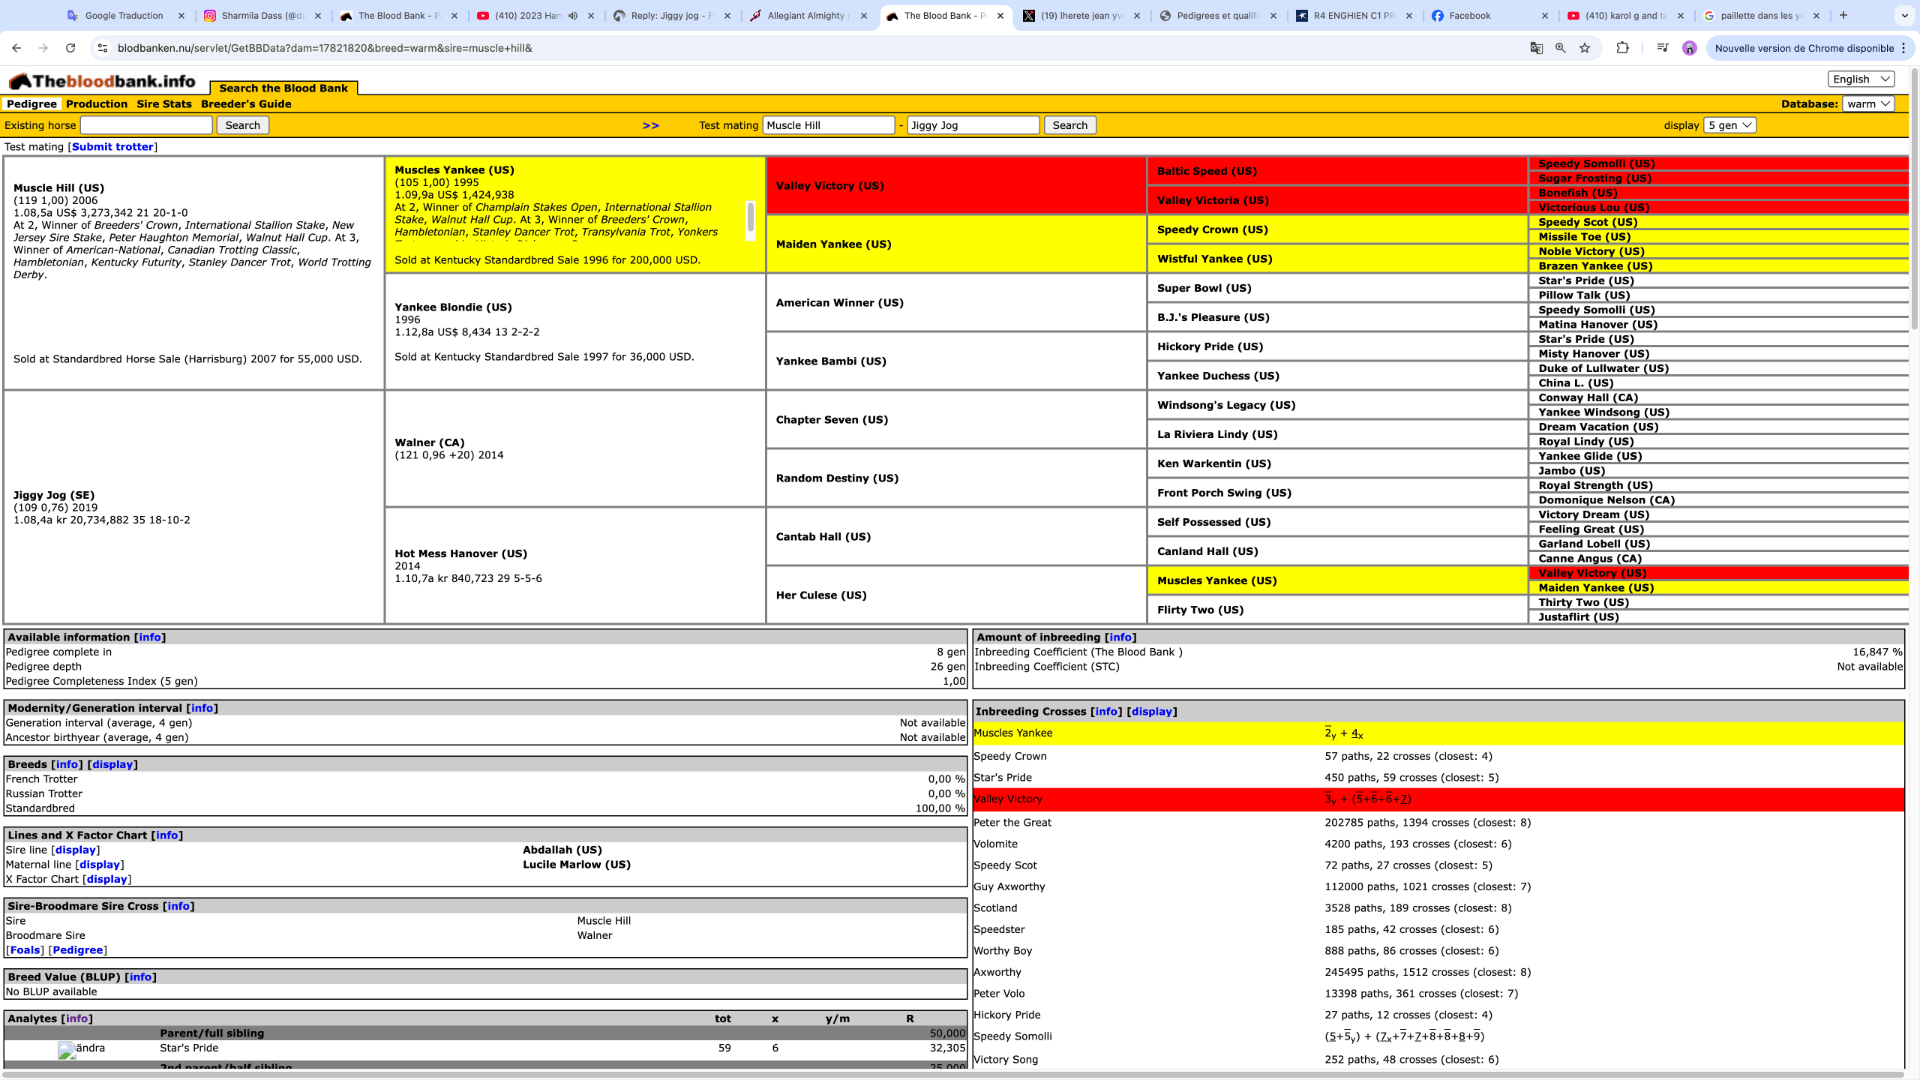Click the Pedigree tab

pyautogui.click(x=32, y=104)
